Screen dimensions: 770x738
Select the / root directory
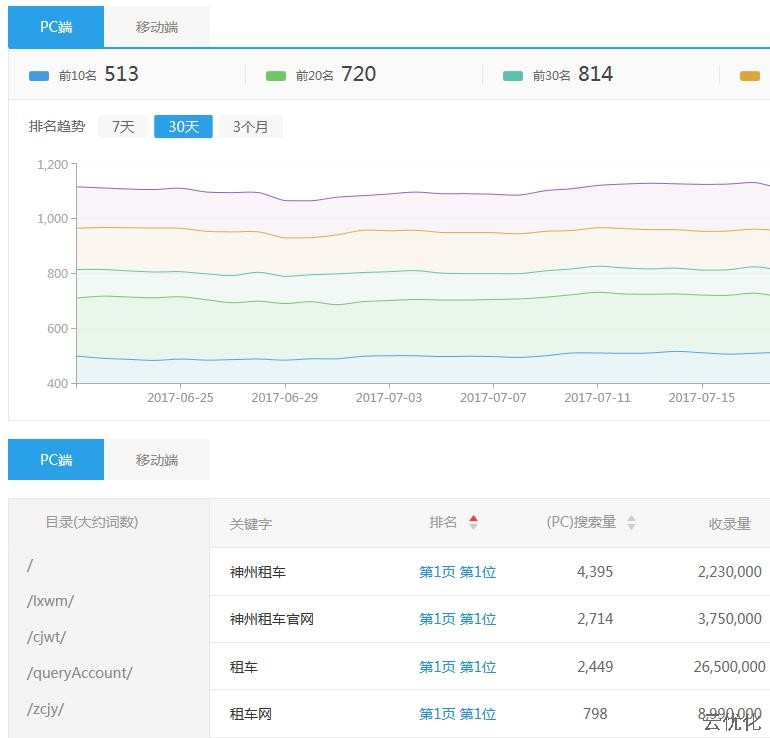click(x=30, y=565)
